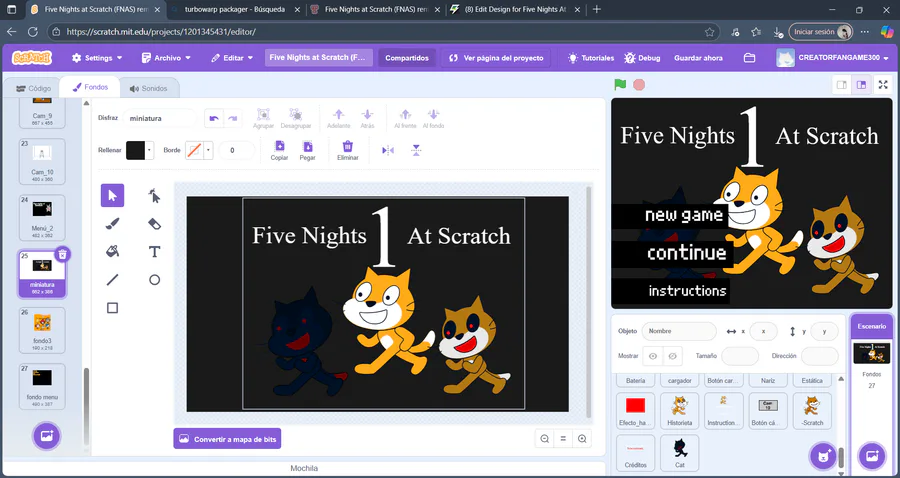Switch to the Código tab
The width and height of the screenshot is (900, 478).
coord(33,88)
